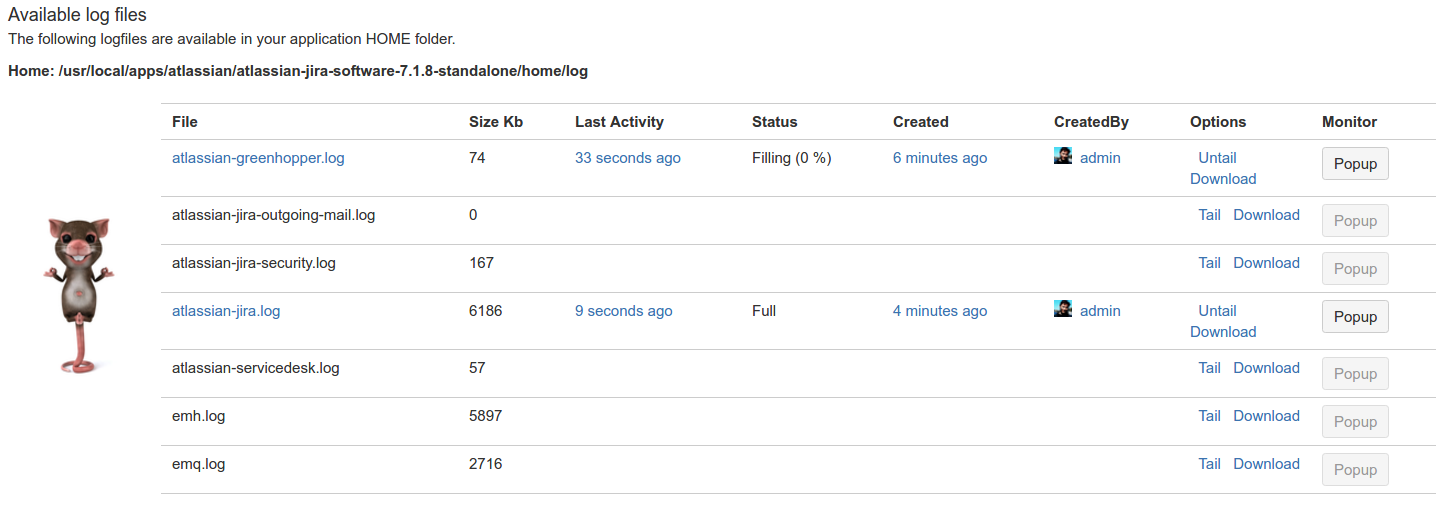
Task: Click size value 74
Action: pyautogui.click(x=477, y=158)
